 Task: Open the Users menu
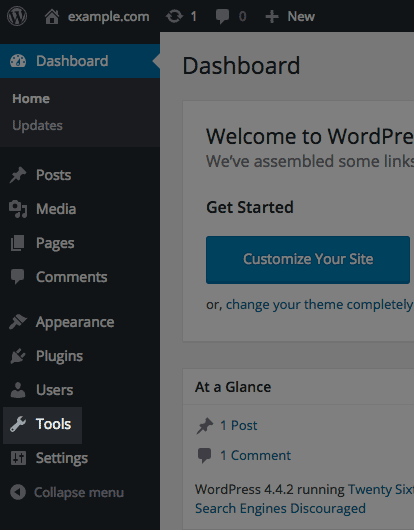(54, 390)
